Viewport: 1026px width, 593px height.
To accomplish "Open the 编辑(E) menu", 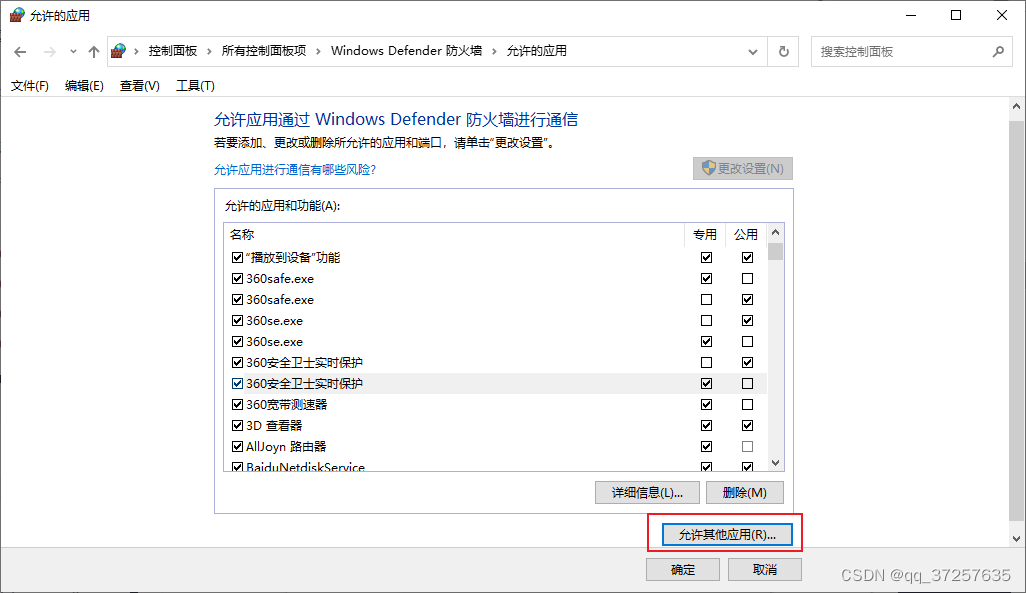I will (84, 86).
